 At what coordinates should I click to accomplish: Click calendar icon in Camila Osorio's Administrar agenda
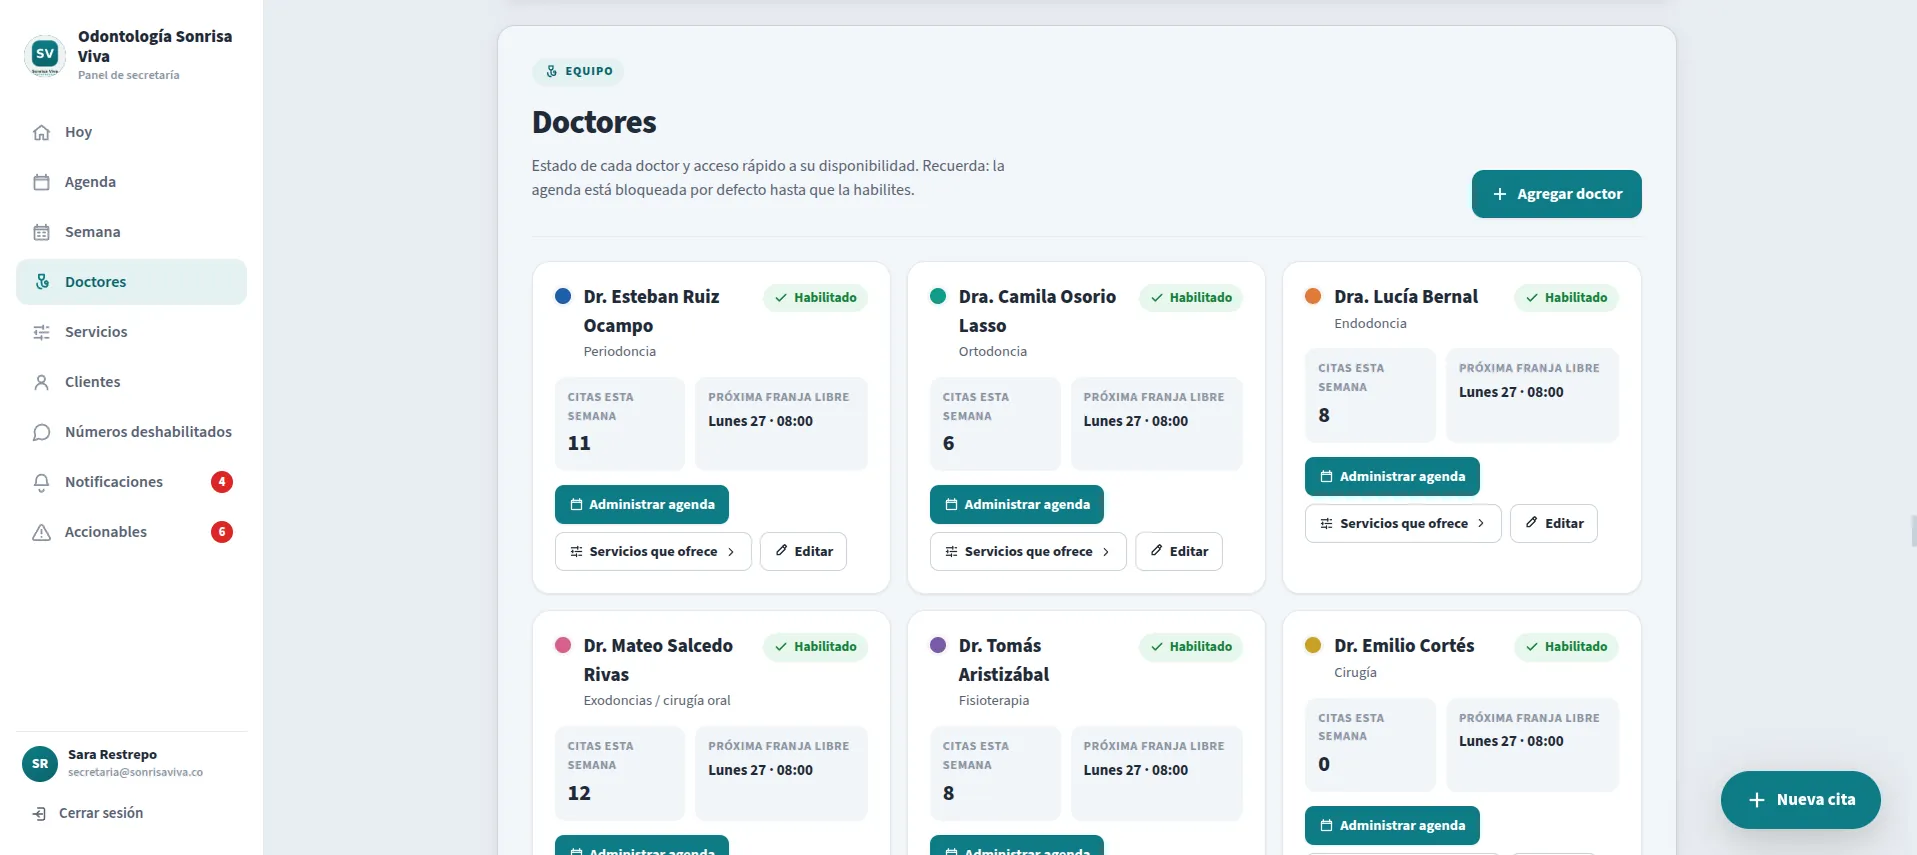(x=951, y=504)
